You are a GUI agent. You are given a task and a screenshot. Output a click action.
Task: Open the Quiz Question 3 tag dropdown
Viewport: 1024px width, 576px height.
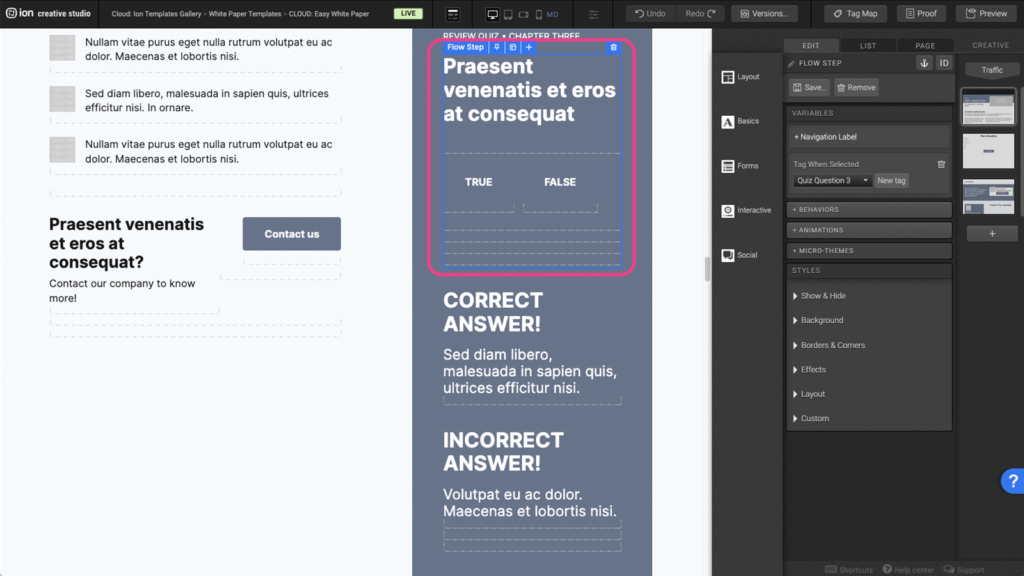[x=832, y=181]
